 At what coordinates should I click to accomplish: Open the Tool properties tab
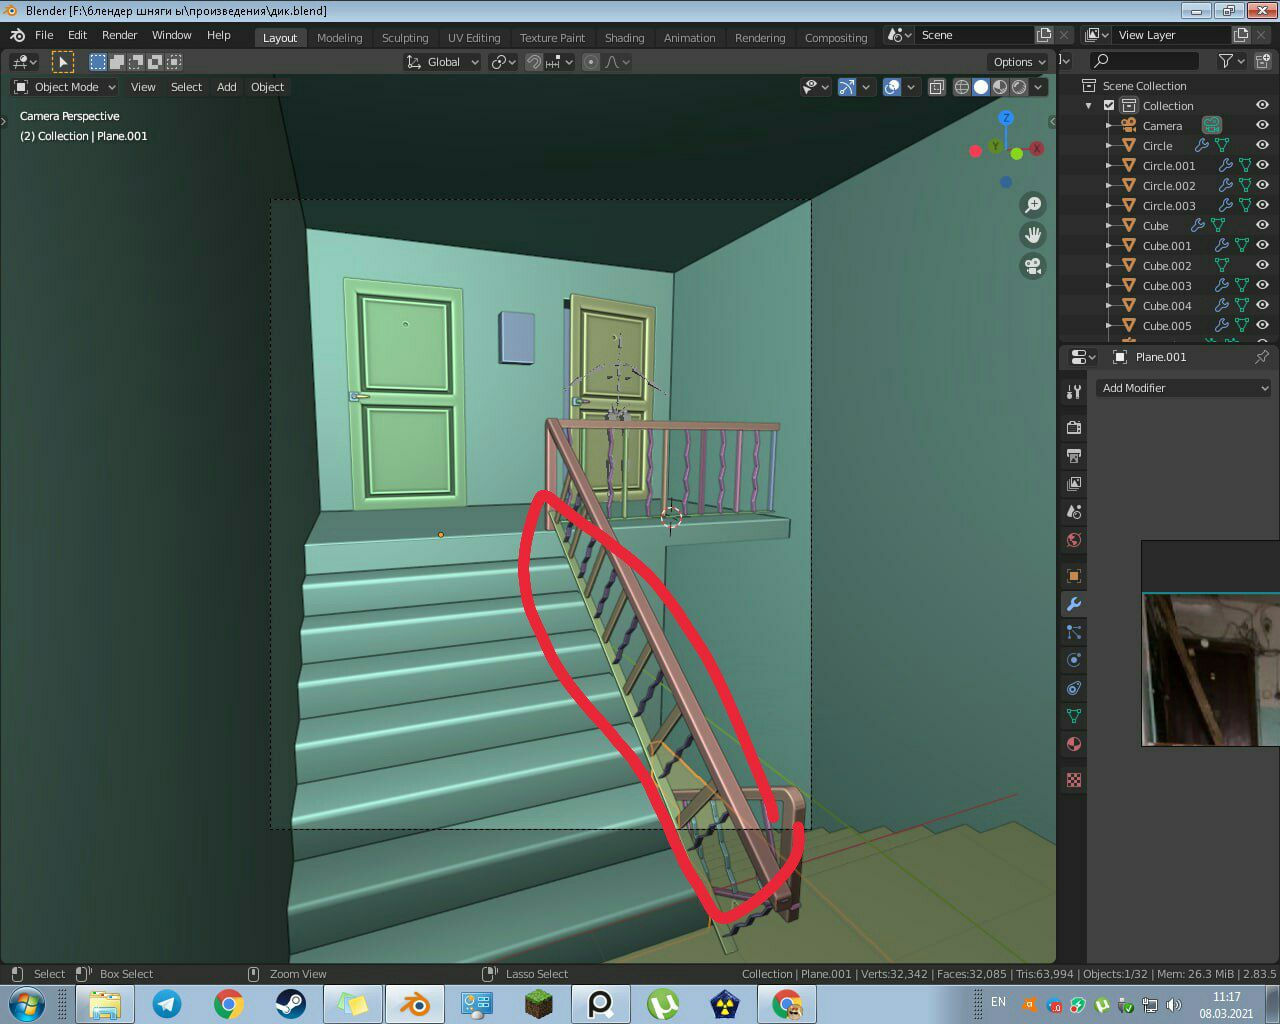click(1073, 392)
